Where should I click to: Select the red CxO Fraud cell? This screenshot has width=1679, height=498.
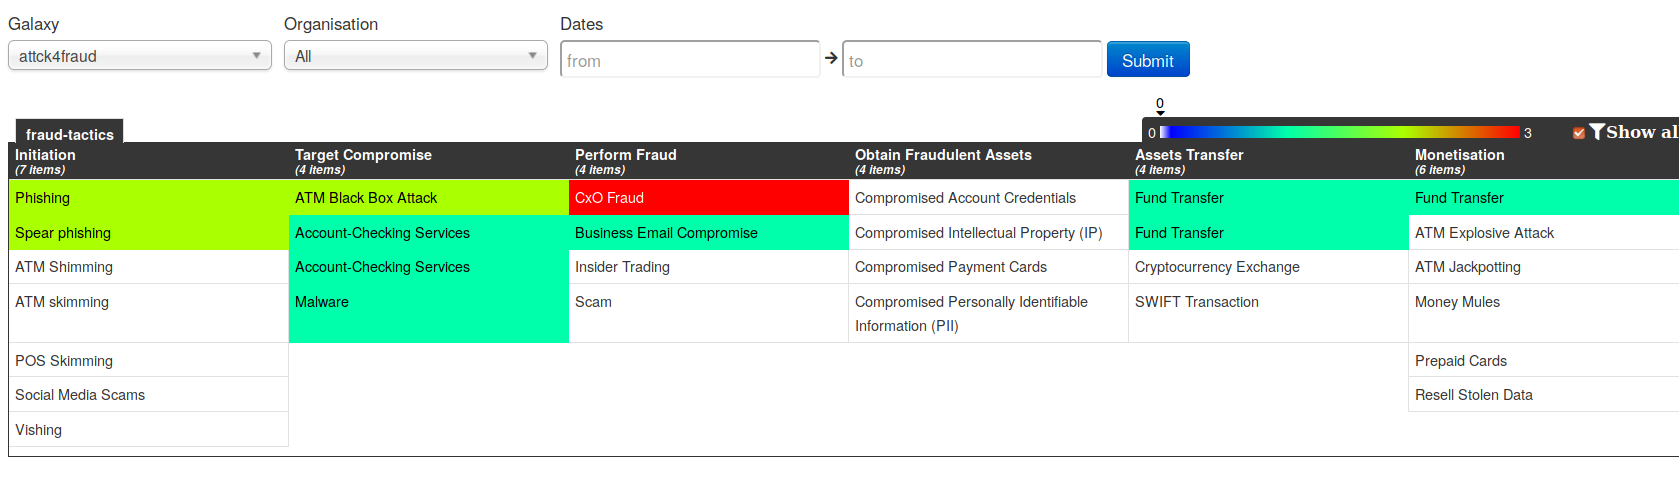pyautogui.click(x=708, y=198)
